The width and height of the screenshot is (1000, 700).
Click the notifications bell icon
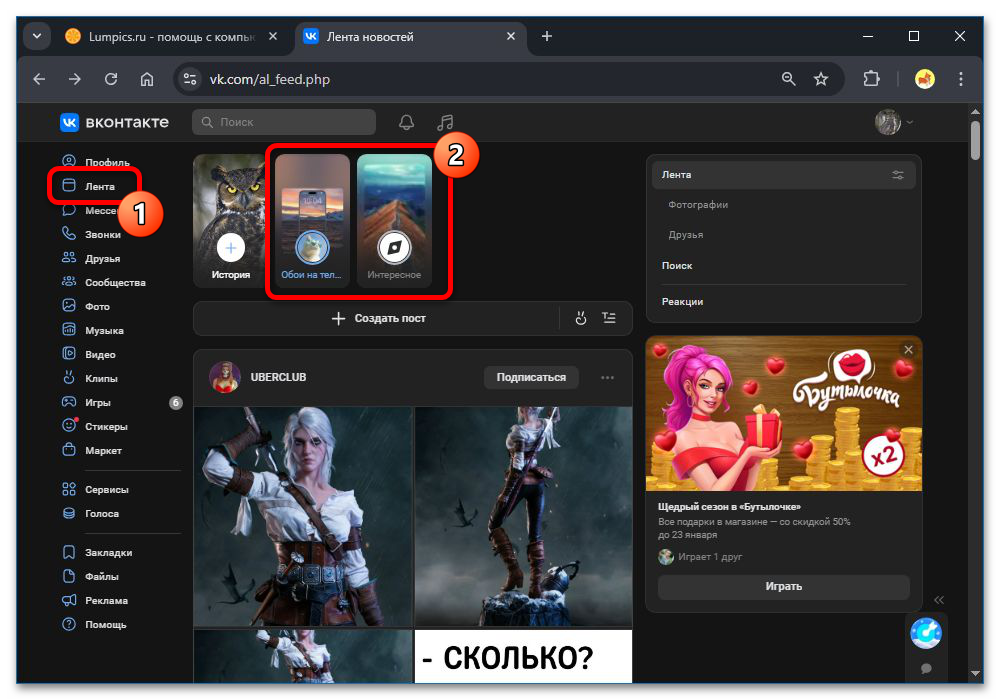(406, 122)
